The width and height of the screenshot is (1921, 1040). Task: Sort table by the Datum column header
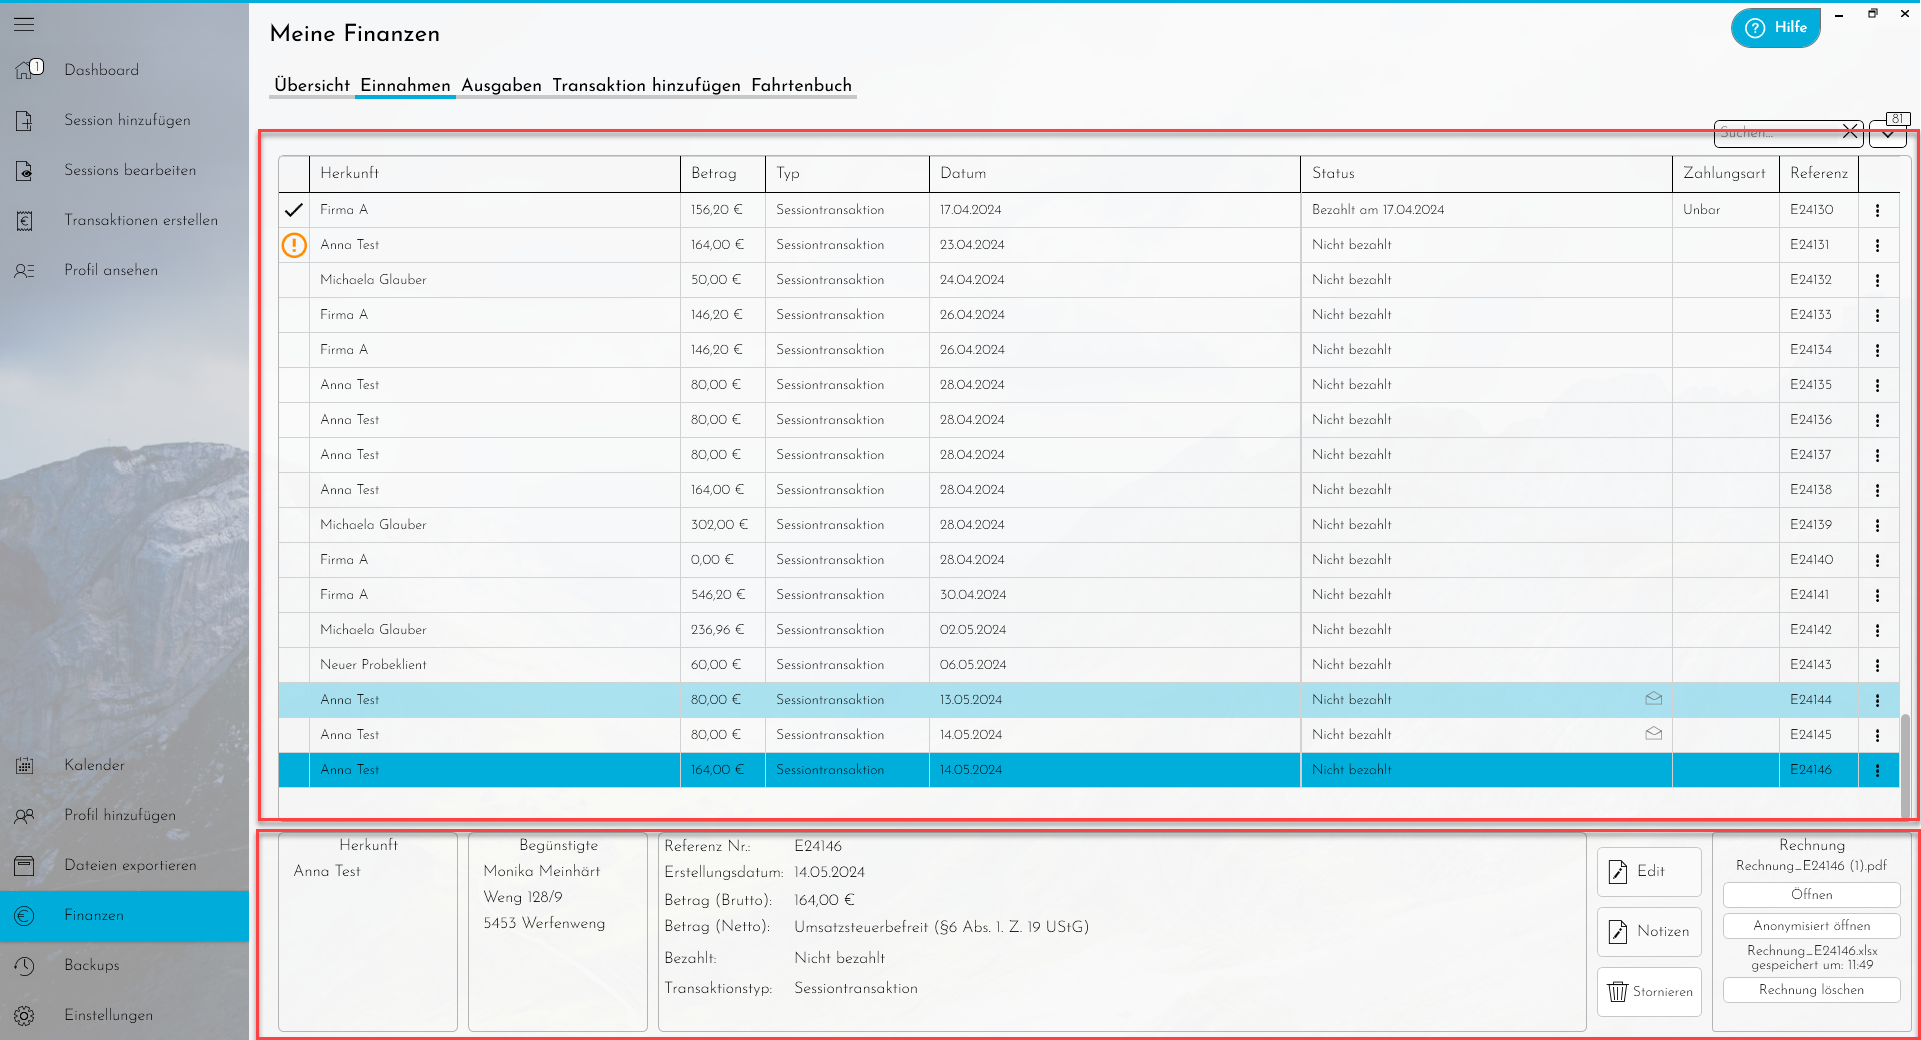[x=1115, y=174]
